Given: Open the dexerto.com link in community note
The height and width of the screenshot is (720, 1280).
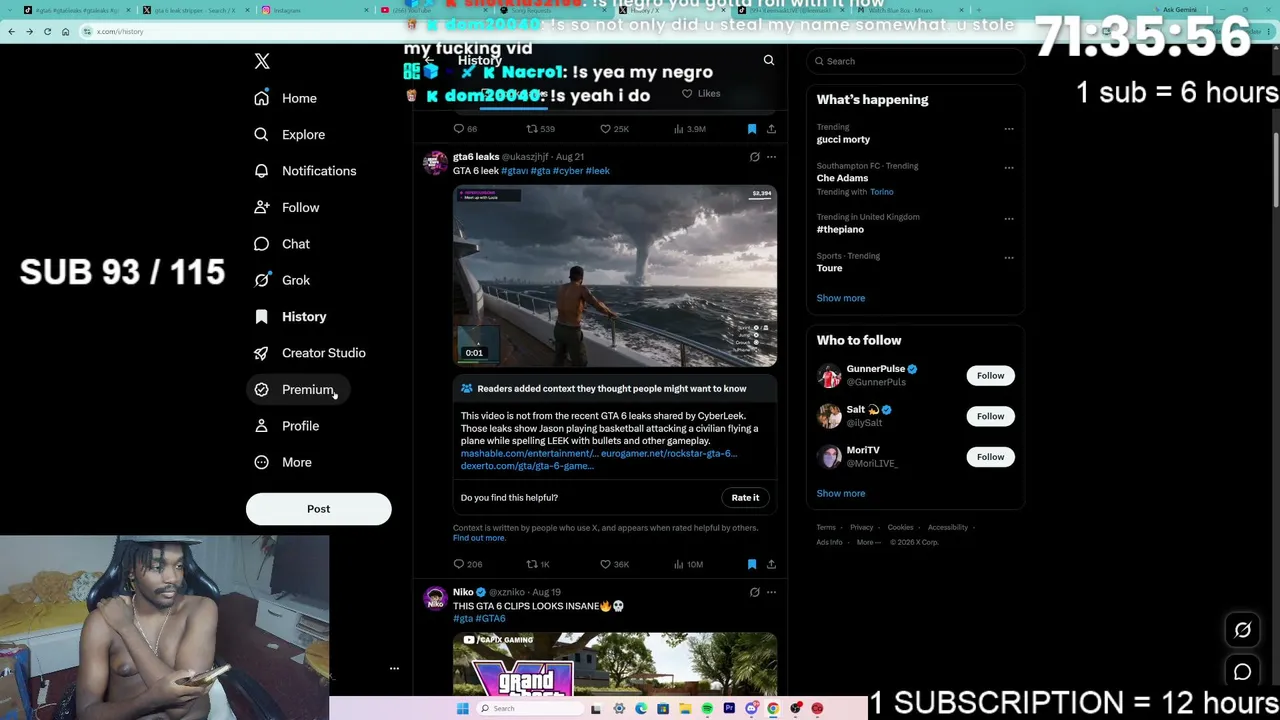Looking at the screenshot, I should 527,466.
